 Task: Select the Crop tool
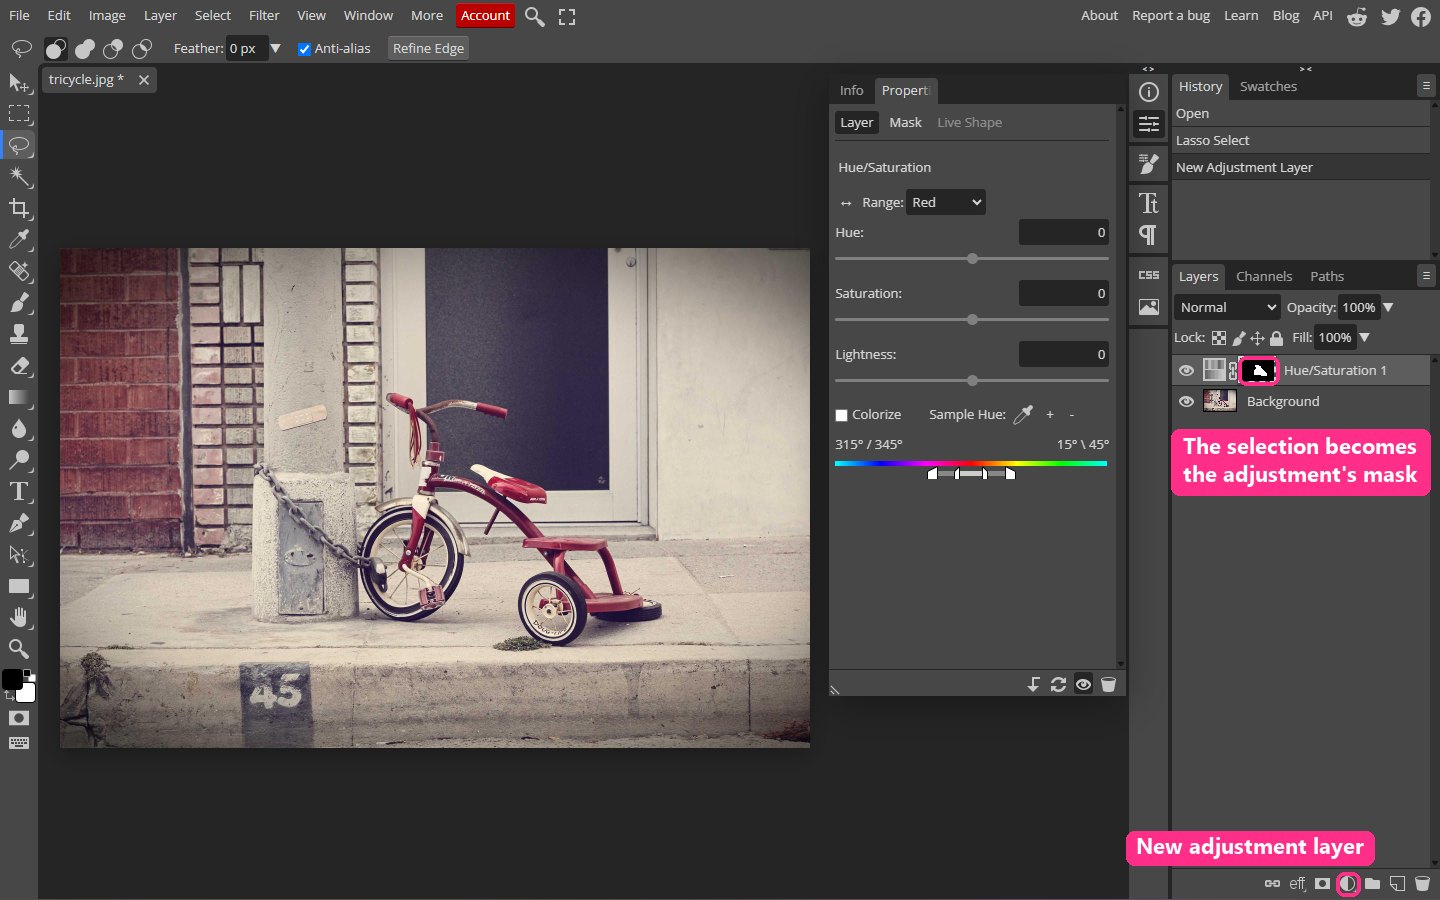click(19, 208)
